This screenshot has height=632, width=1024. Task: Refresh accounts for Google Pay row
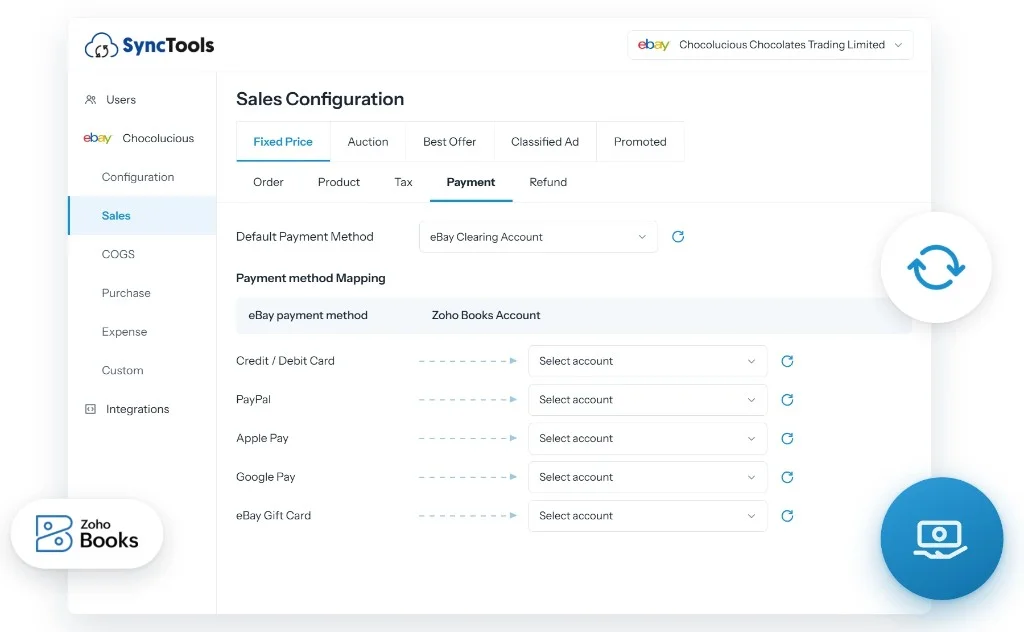click(x=787, y=477)
